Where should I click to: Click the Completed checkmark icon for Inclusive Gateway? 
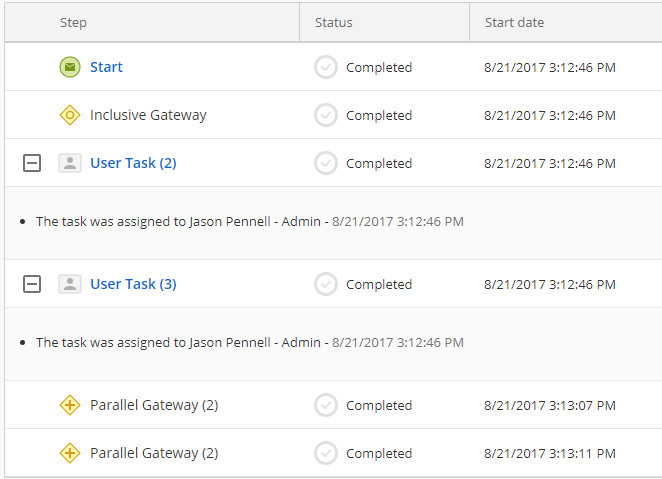click(x=326, y=115)
